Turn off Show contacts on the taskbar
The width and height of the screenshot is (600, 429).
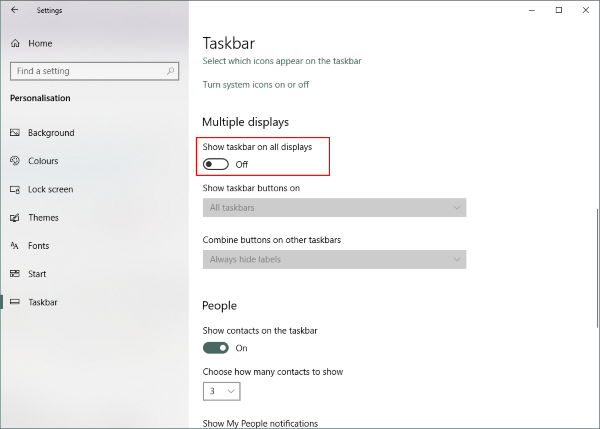pyautogui.click(x=216, y=348)
